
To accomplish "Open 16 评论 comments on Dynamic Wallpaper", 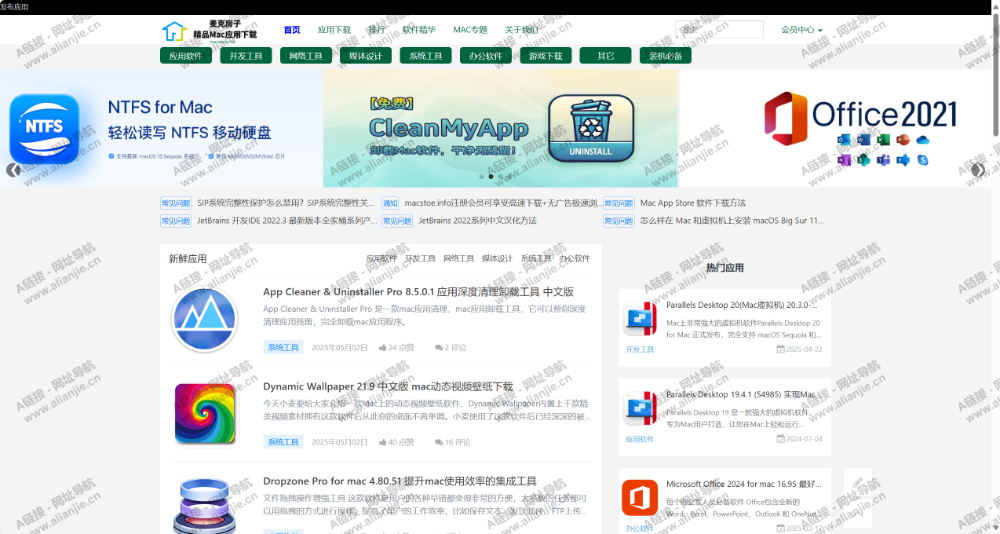I will point(453,441).
